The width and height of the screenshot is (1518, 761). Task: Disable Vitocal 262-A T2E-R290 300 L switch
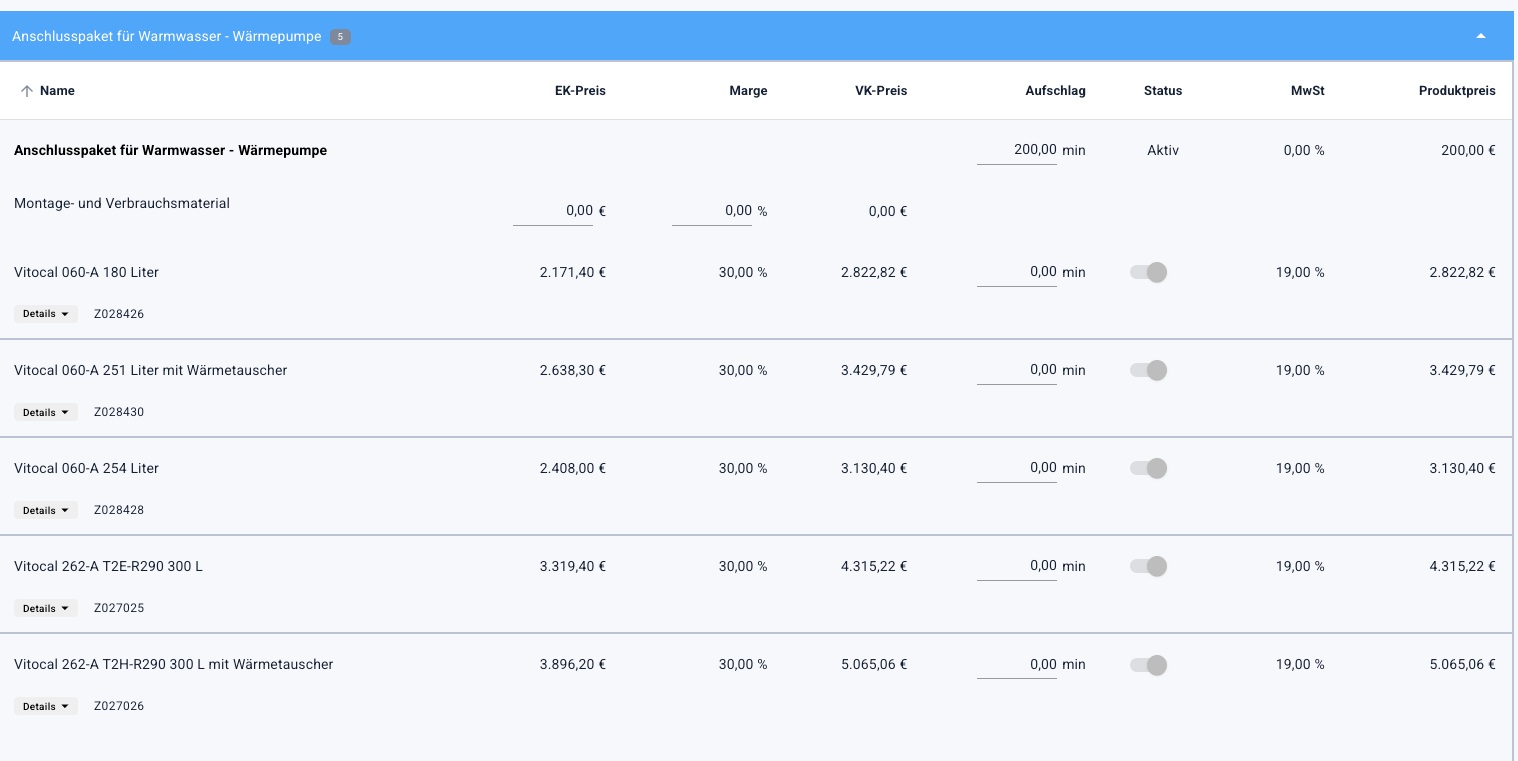coord(1148,566)
